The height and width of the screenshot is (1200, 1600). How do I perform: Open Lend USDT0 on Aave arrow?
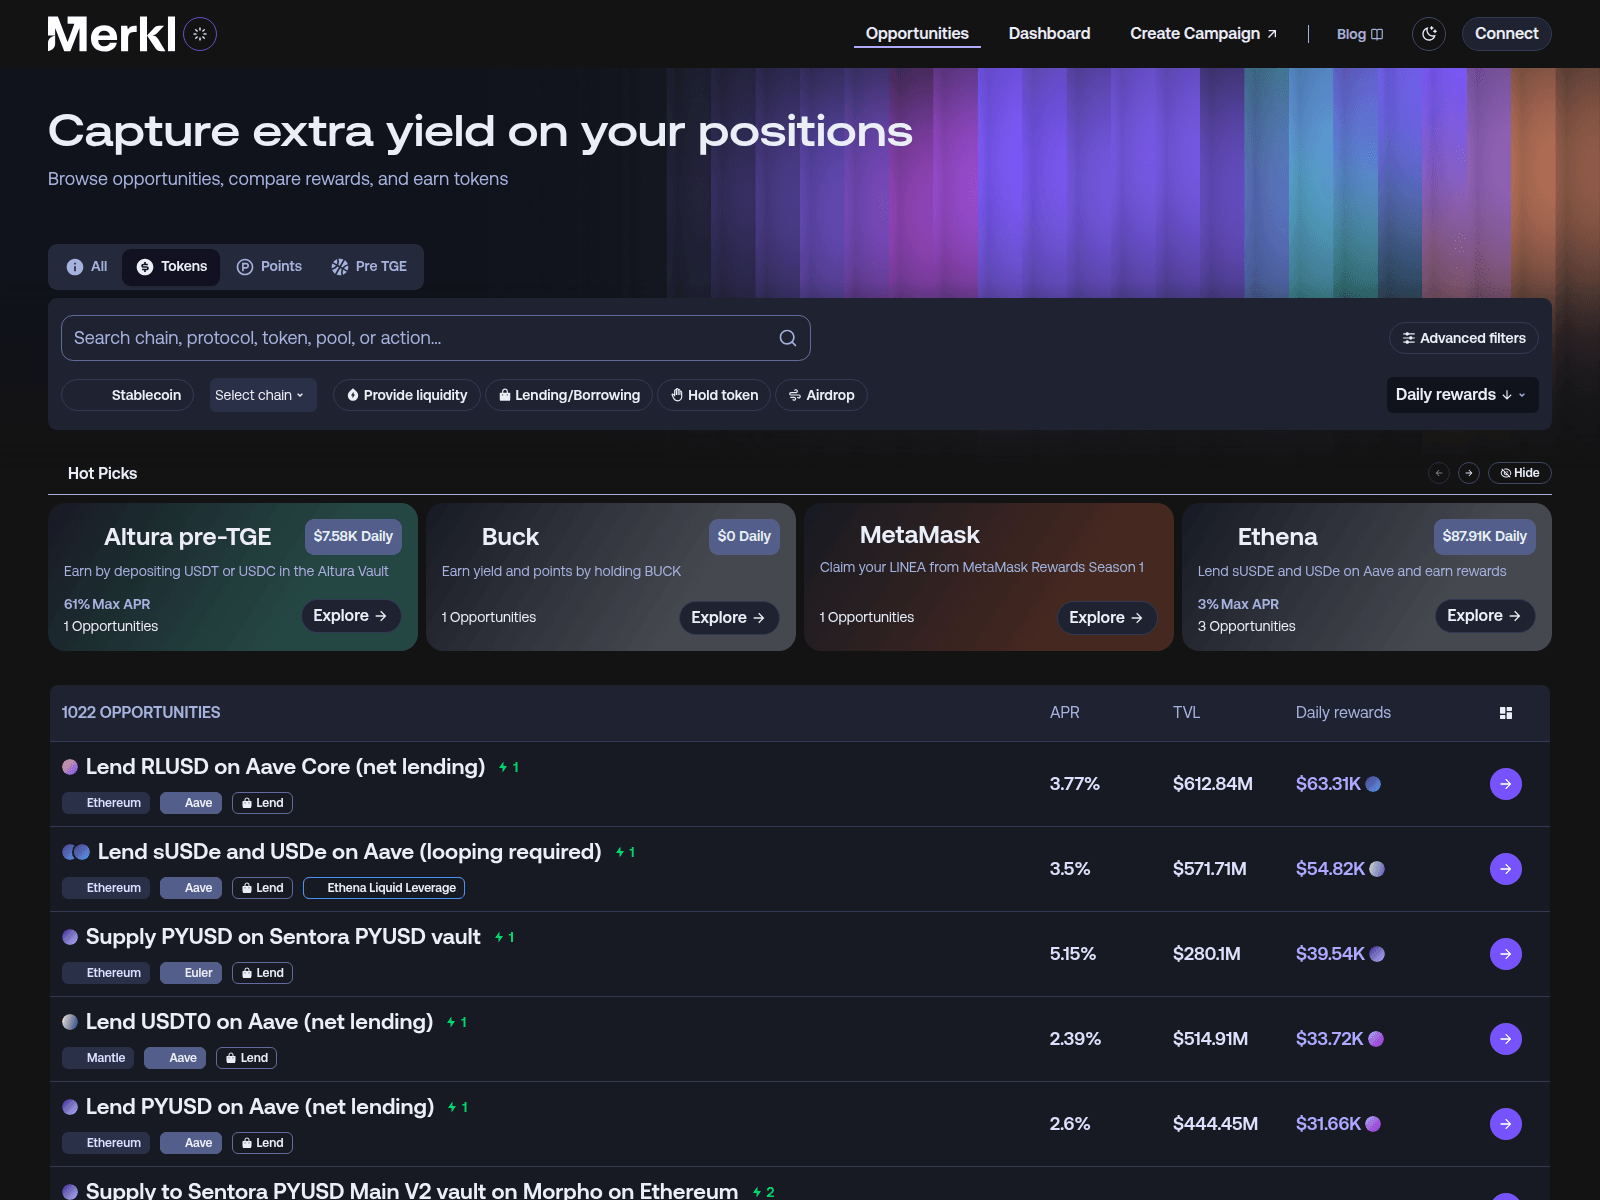(1506, 1039)
